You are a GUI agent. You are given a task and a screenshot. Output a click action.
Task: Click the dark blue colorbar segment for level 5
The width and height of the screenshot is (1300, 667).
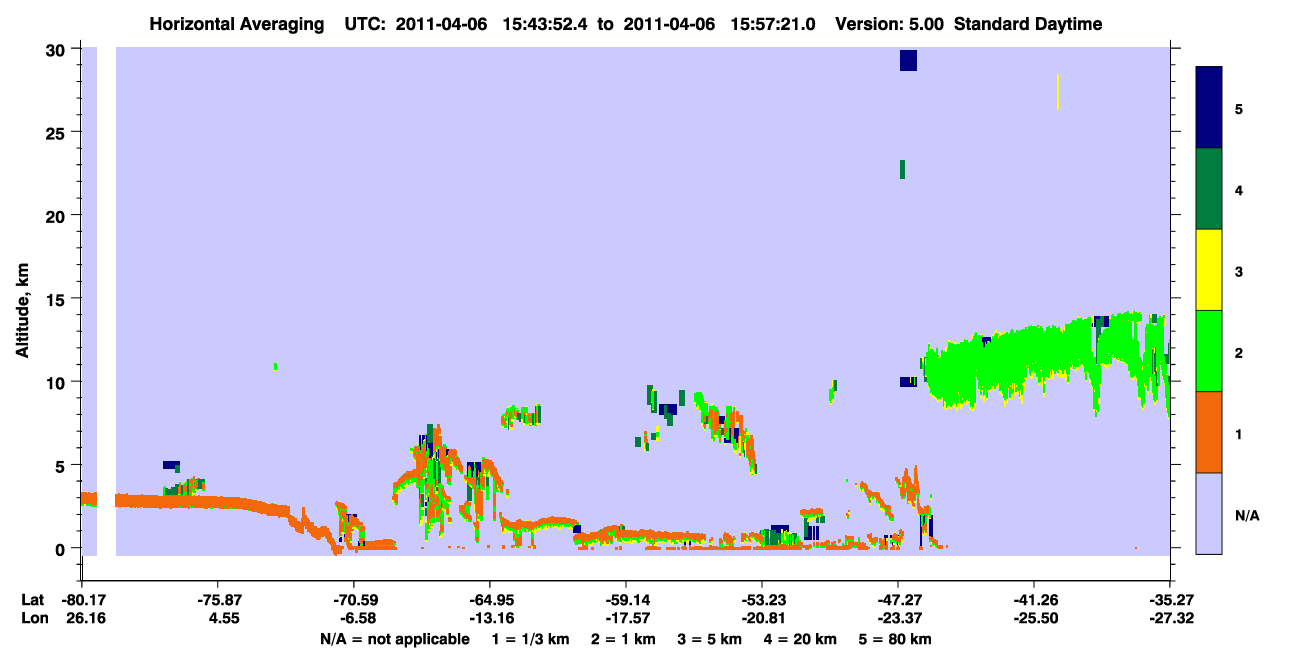1209,108
